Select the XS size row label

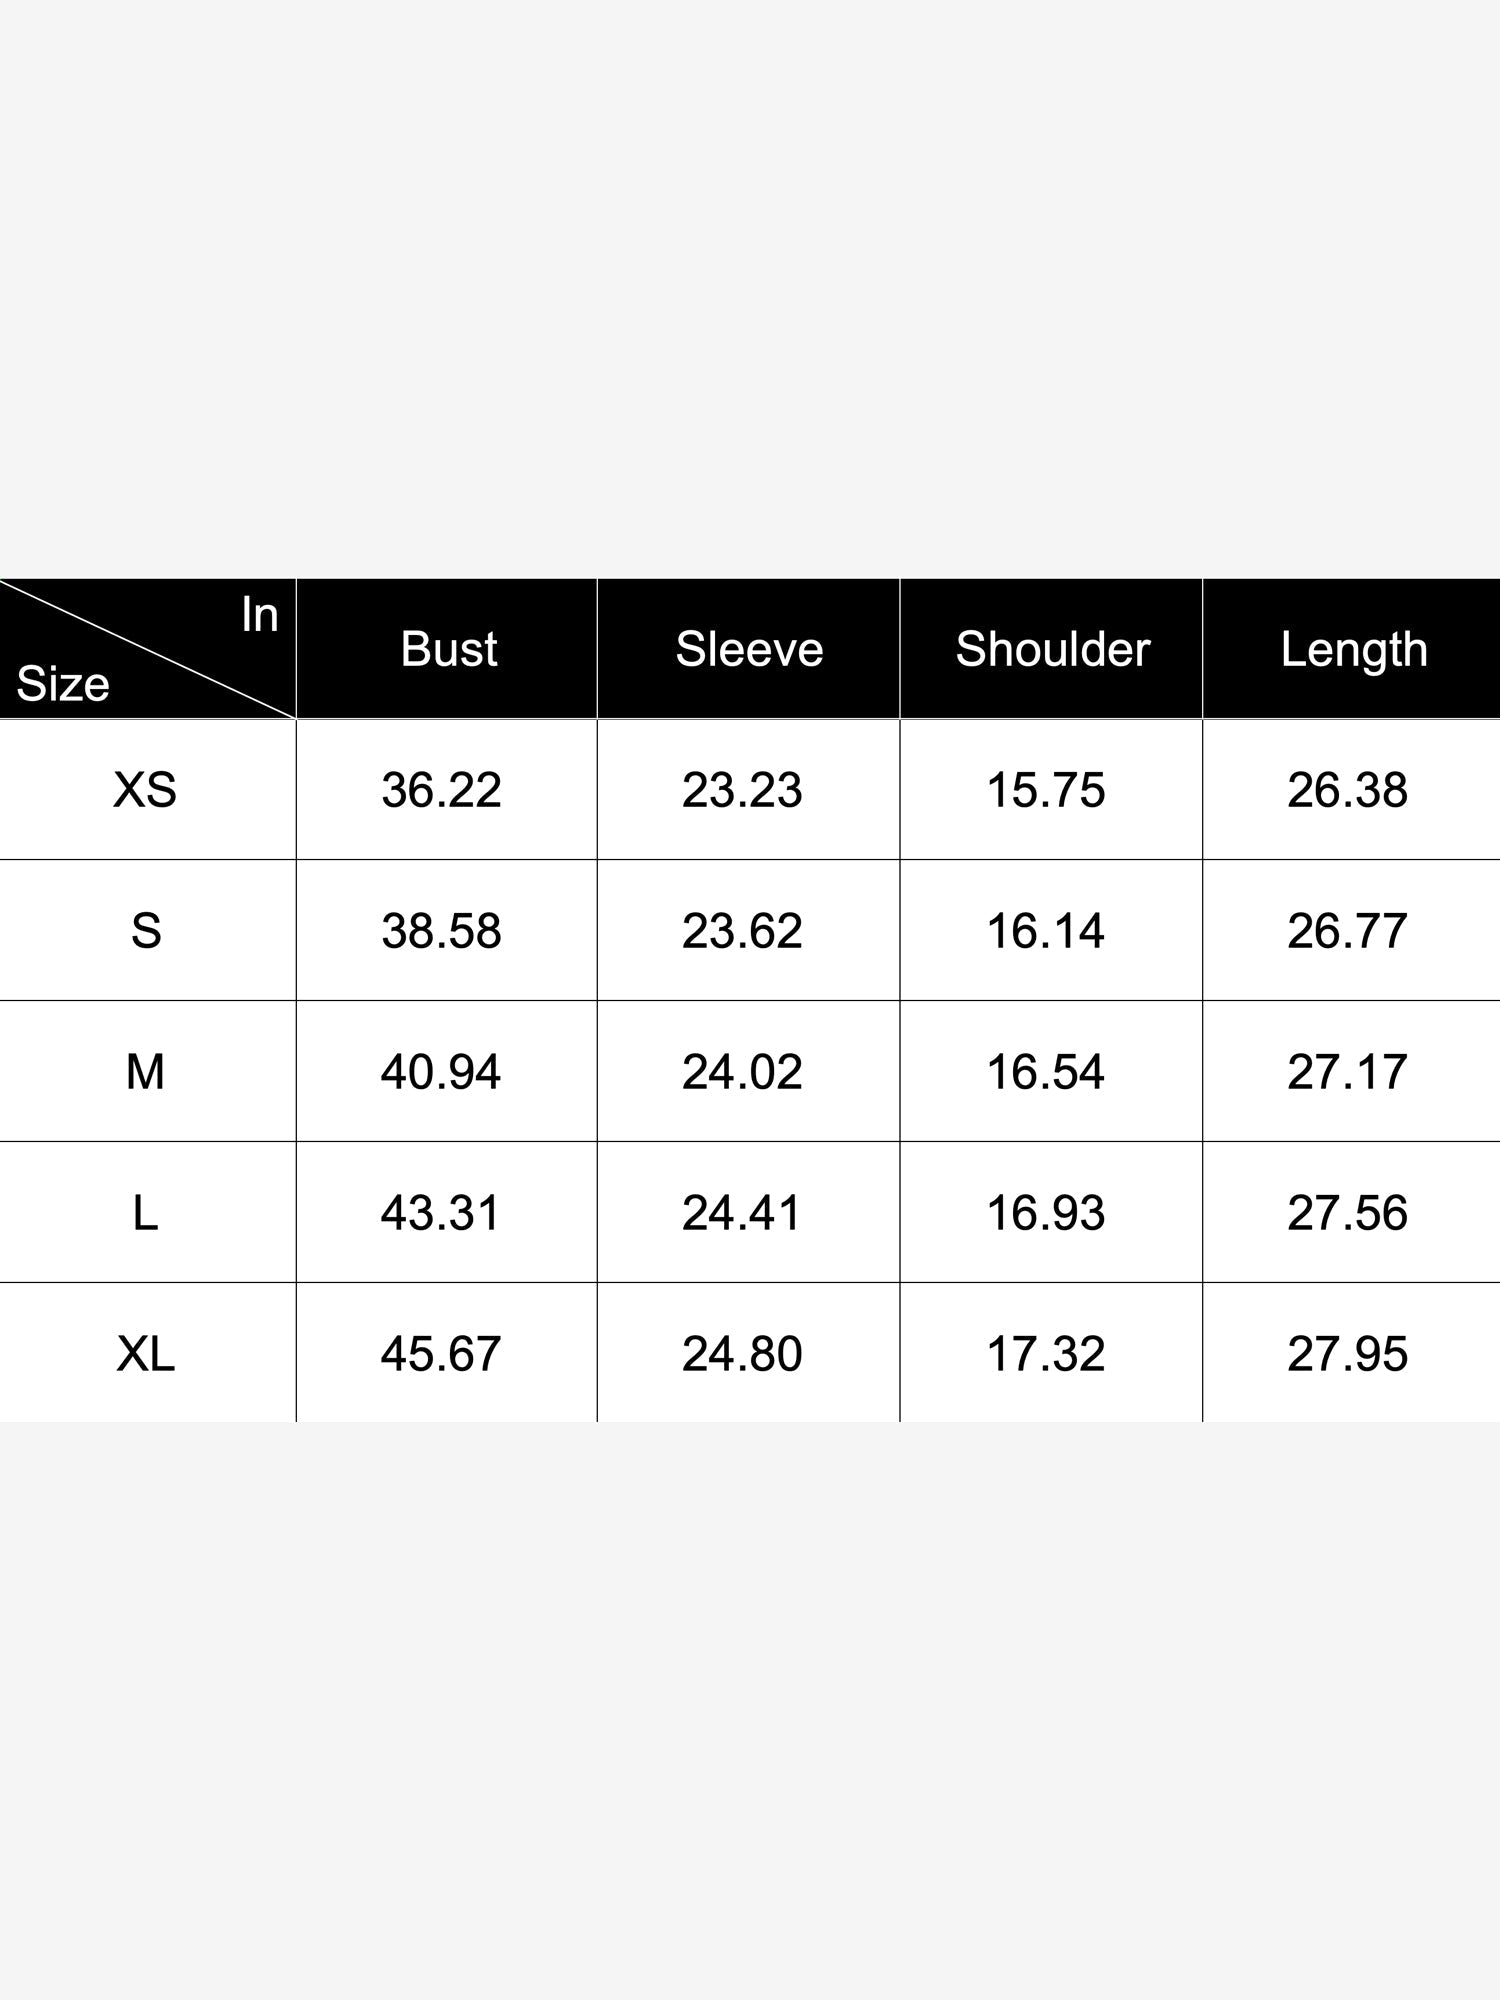tap(145, 790)
